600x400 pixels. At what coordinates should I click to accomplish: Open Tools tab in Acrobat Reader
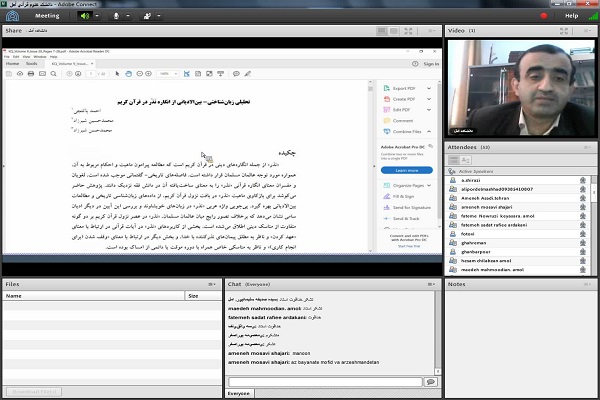coord(31,64)
